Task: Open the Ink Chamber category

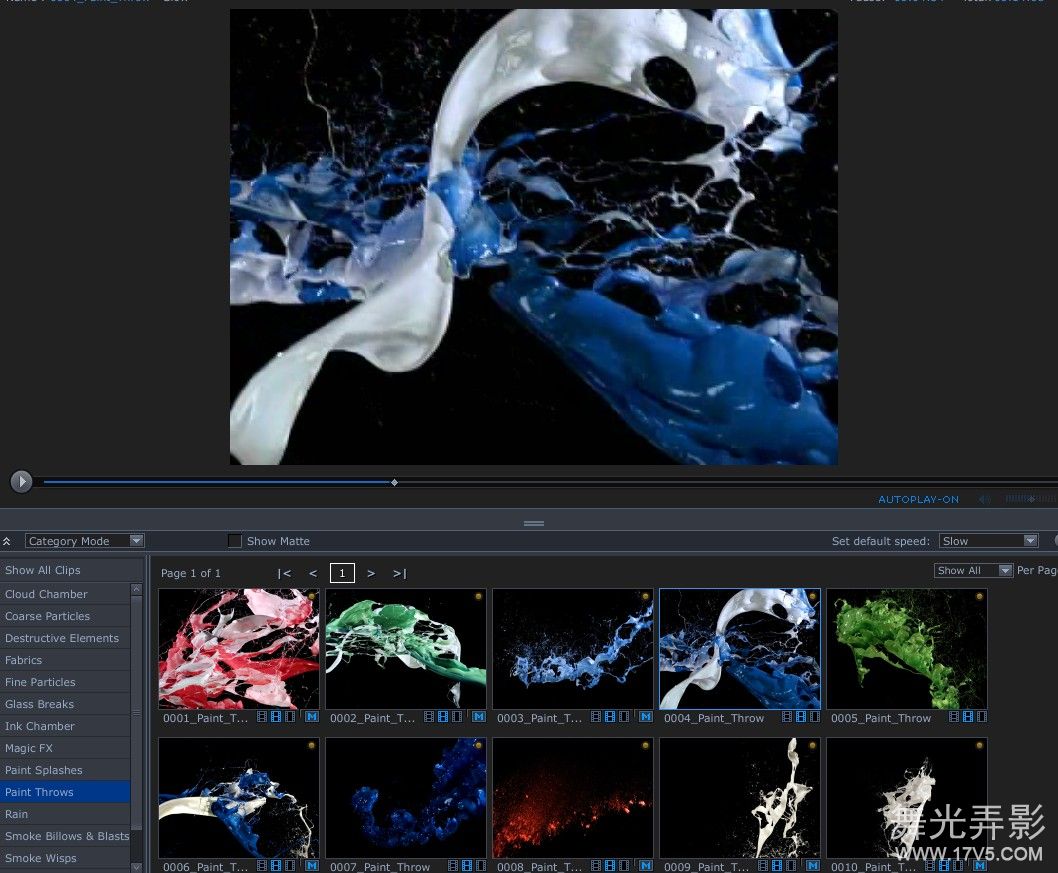Action: click(x=65, y=726)
